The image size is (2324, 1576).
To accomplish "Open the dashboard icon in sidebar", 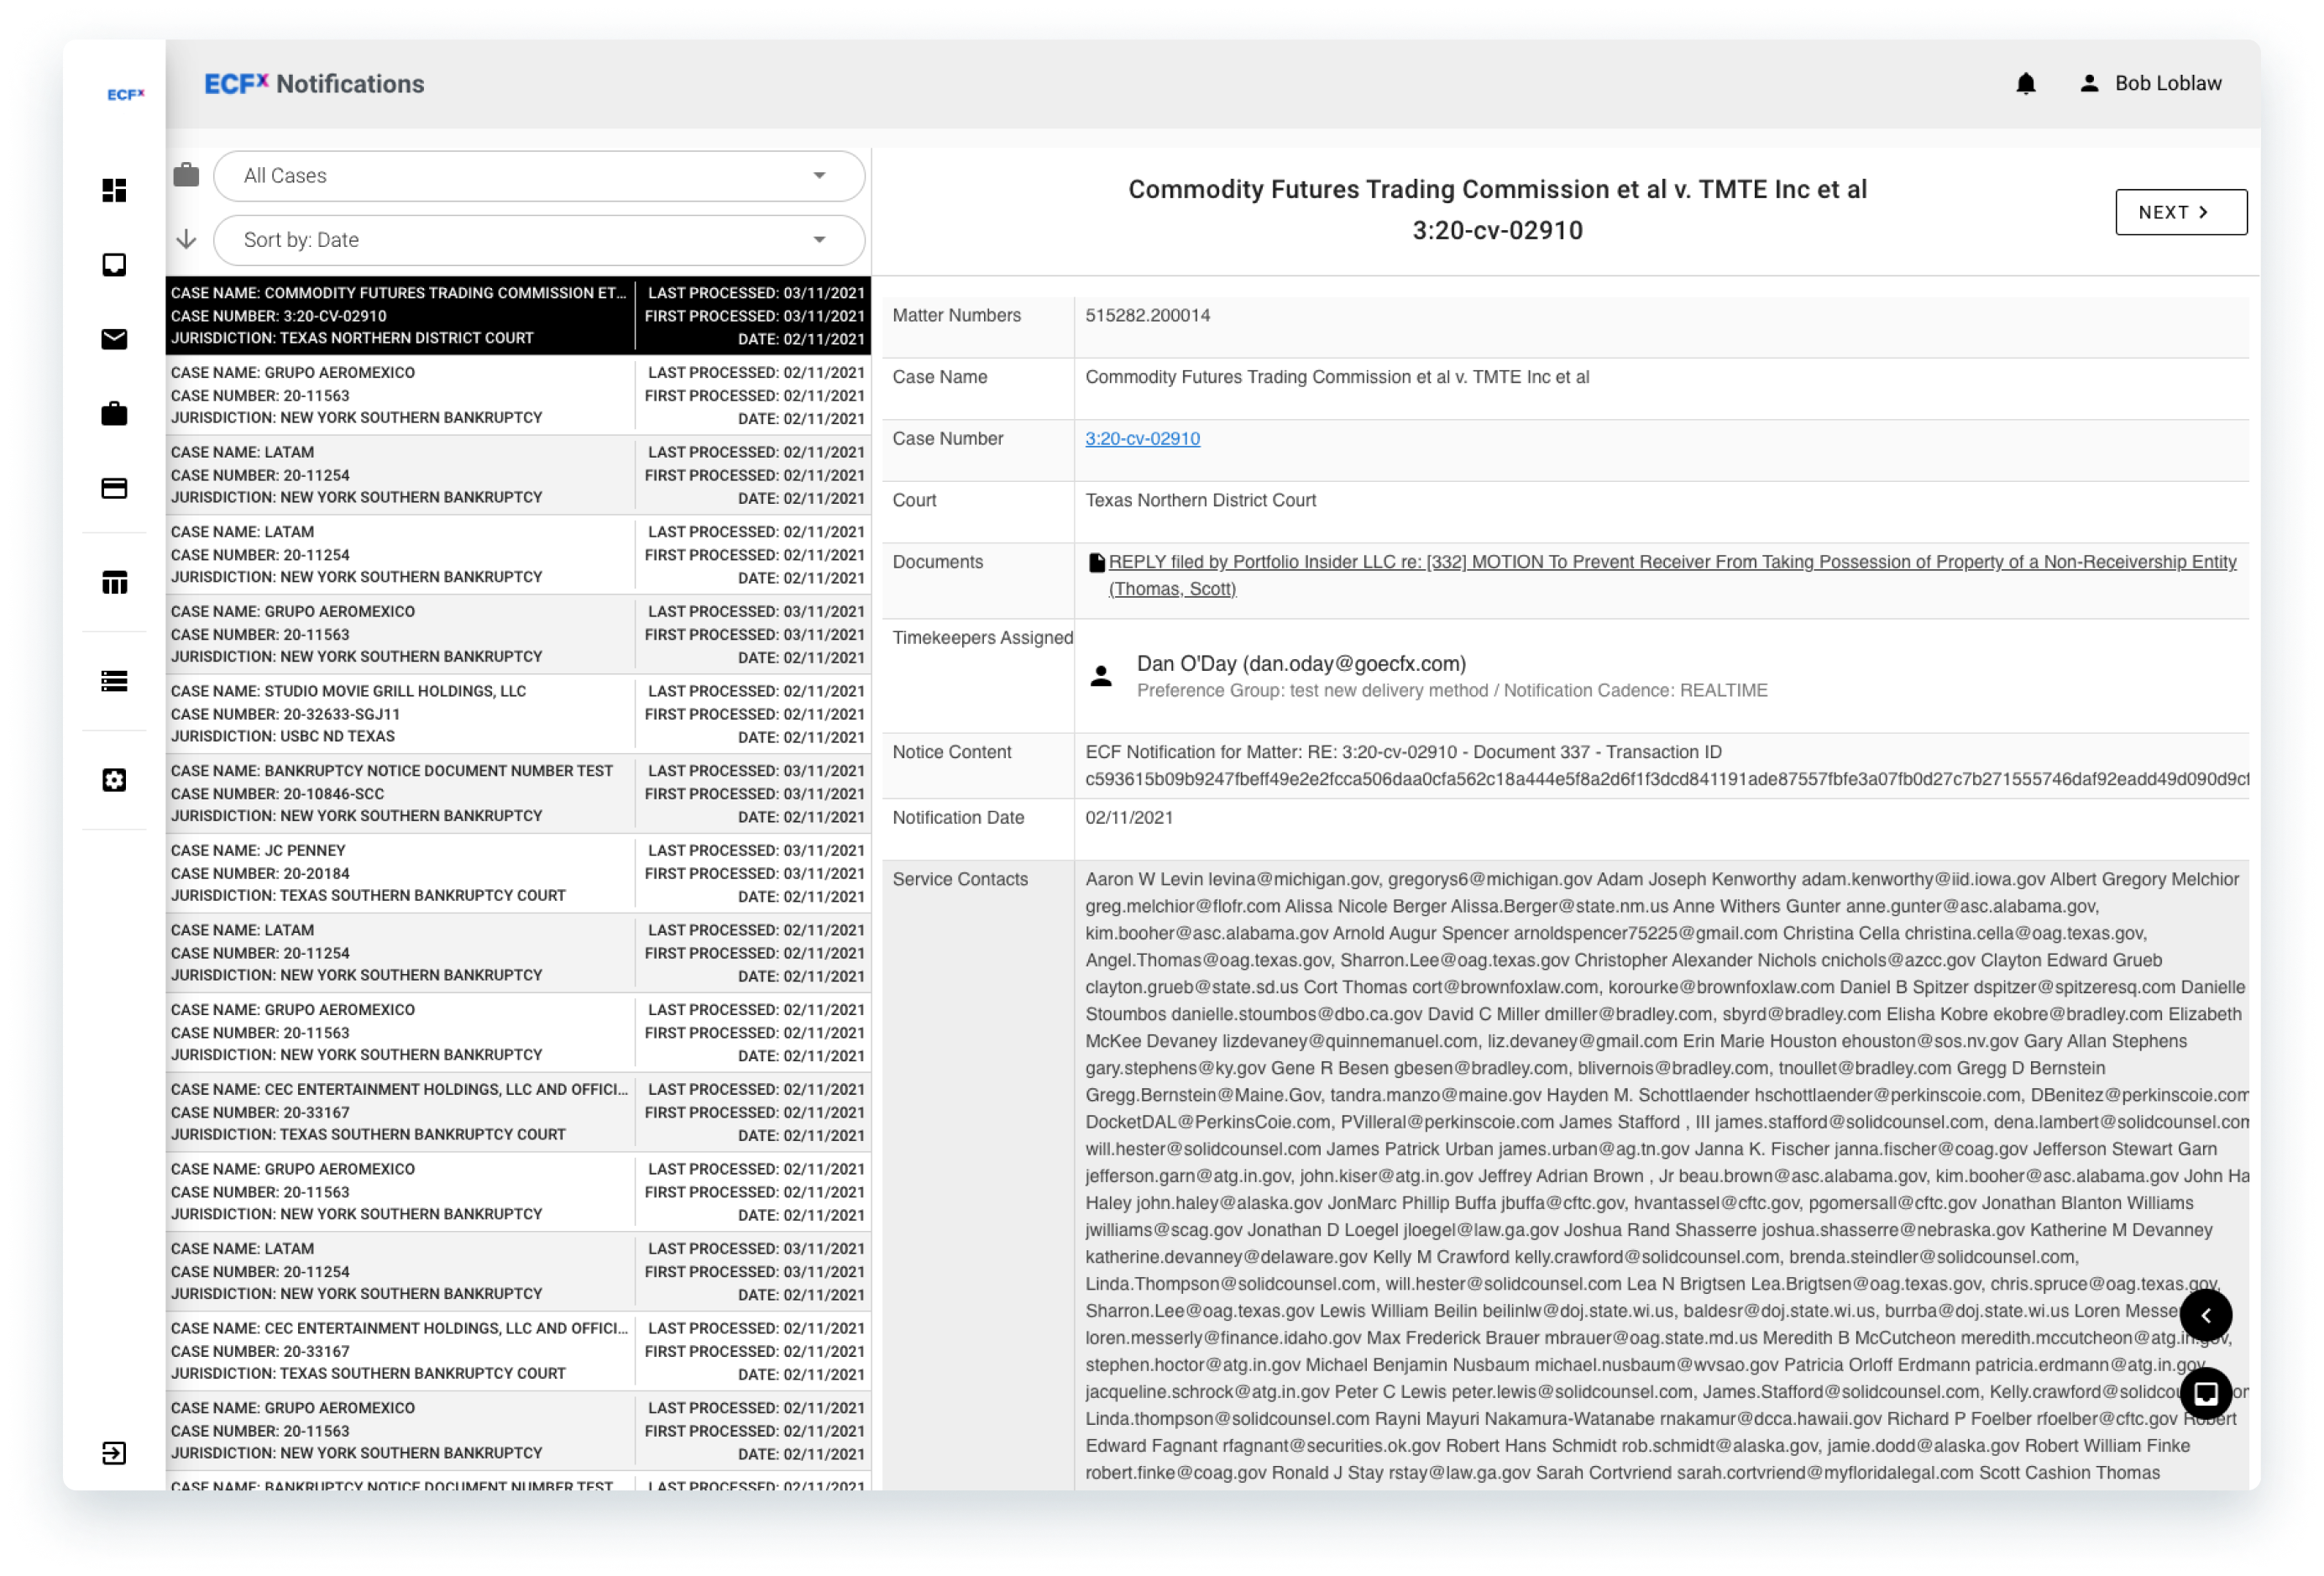I will (x=114, y=190).
